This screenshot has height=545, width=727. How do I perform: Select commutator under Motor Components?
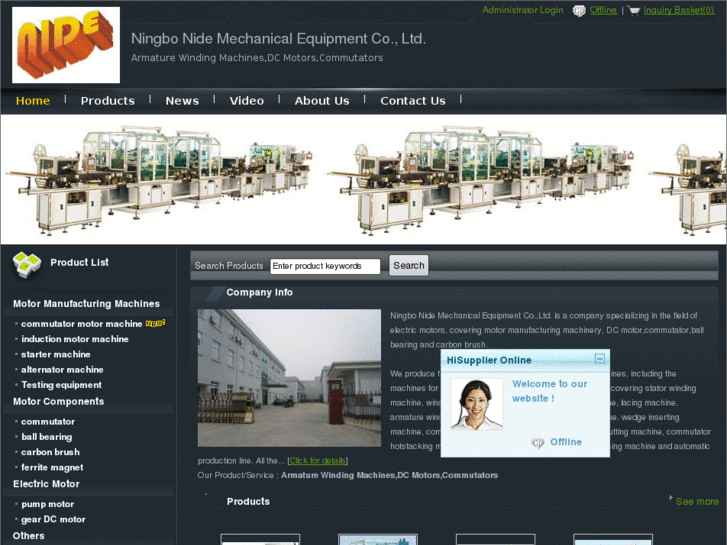pos(48,422)
